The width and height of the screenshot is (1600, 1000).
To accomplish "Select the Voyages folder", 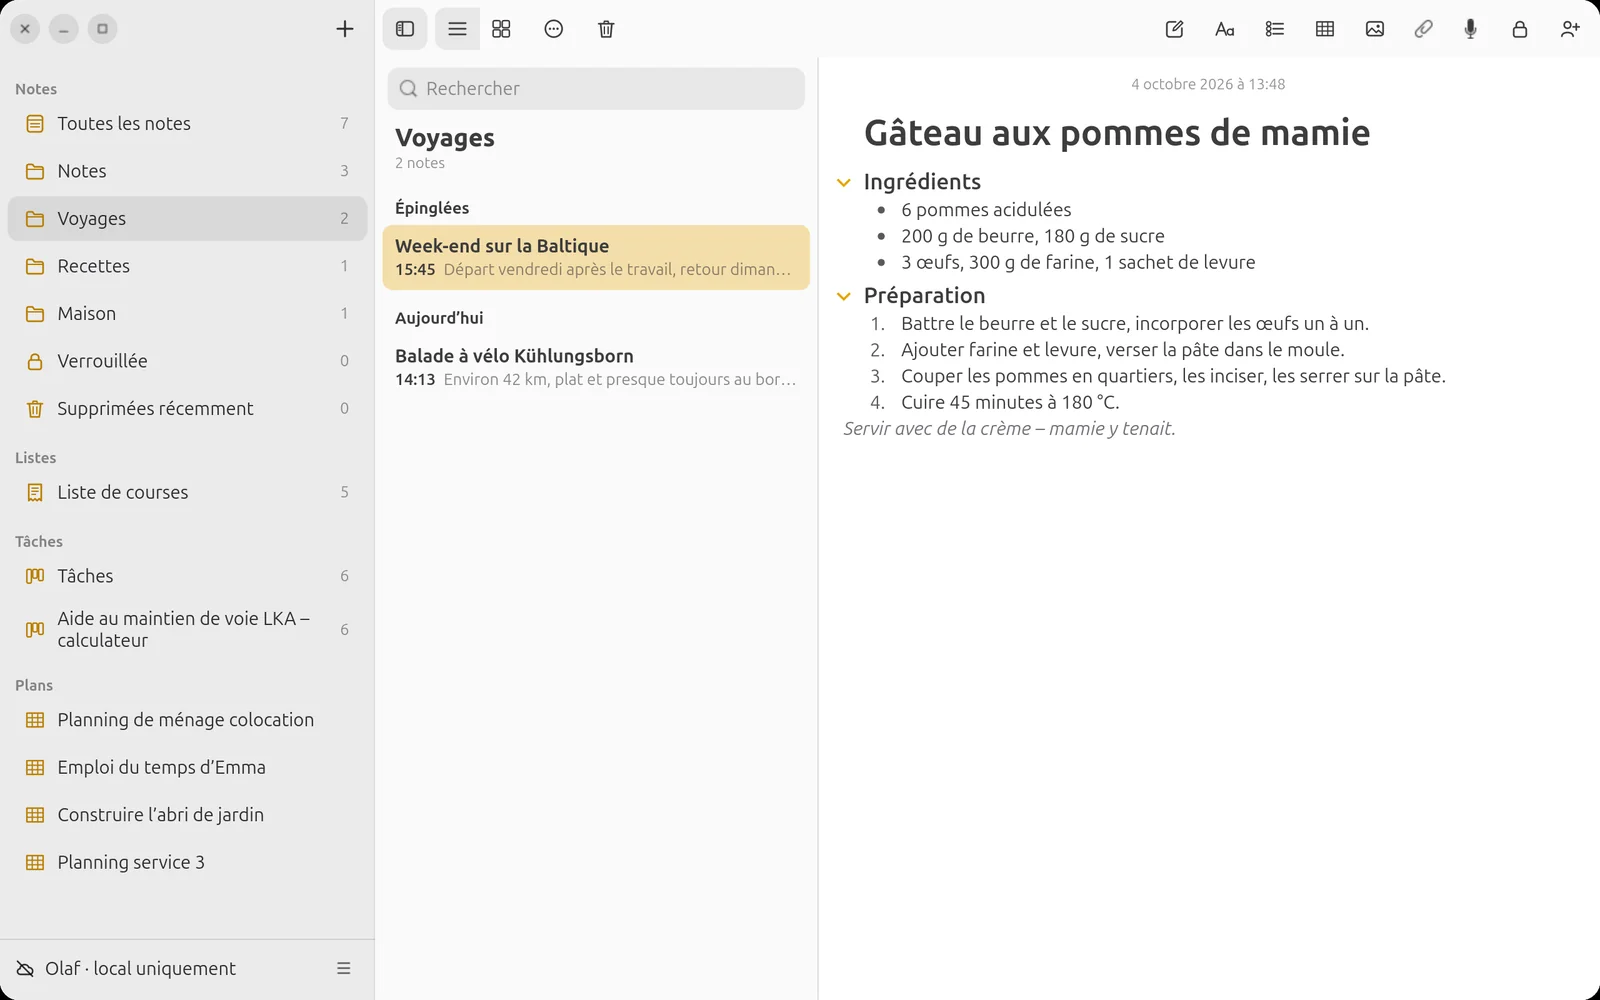I will (187, 218).
